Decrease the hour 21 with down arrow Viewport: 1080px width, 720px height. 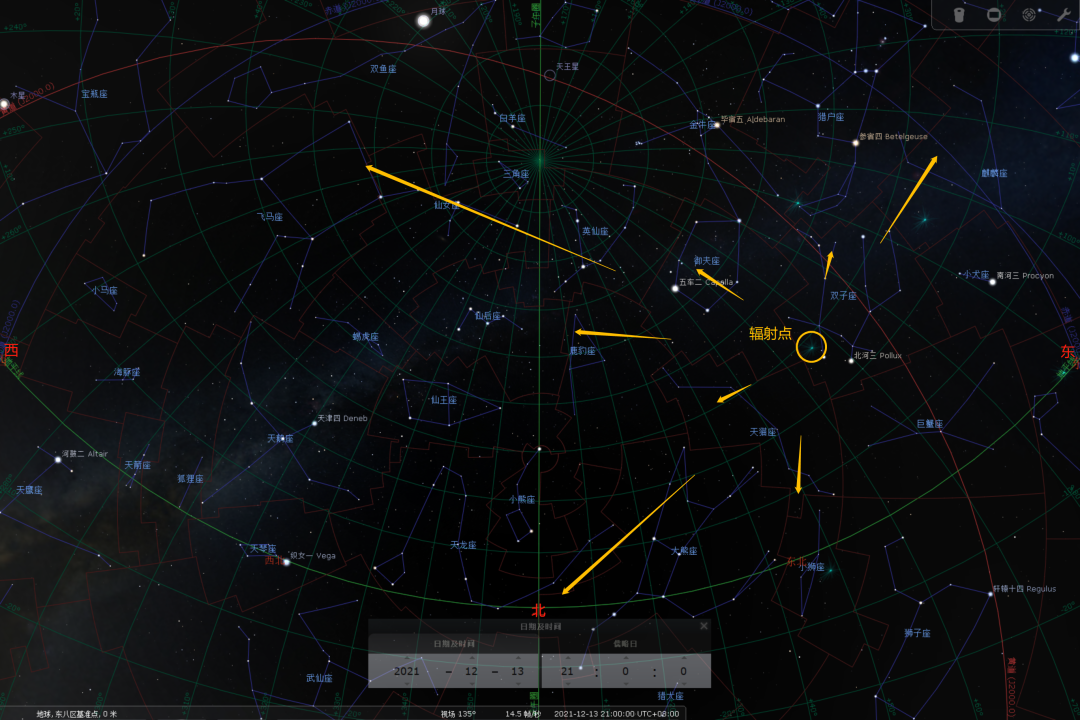(568, 684)
